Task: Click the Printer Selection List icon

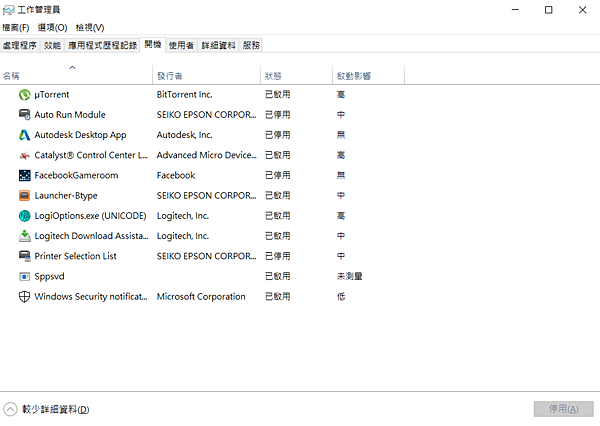Action: [x=24, y=256]
